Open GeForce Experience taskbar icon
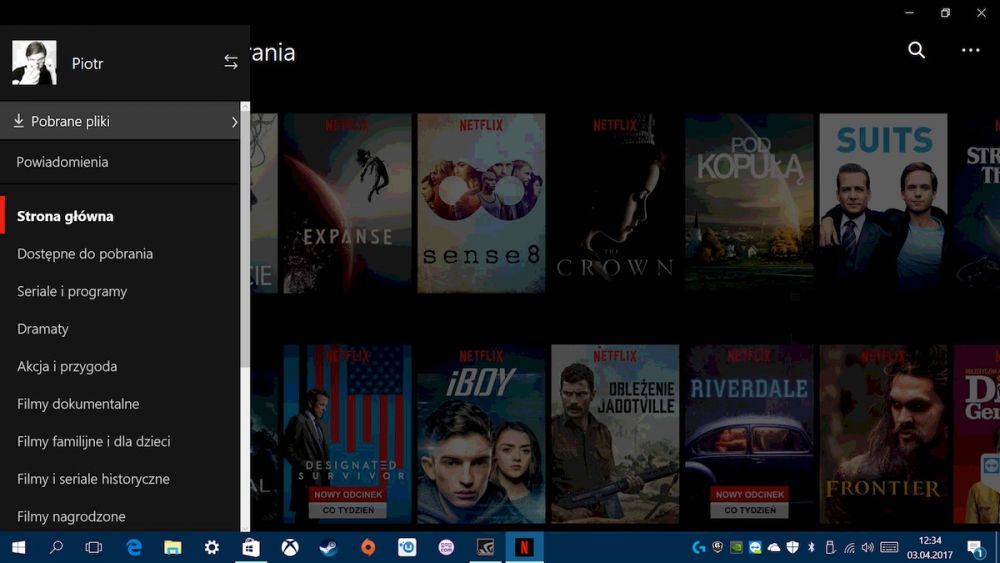 [x=485, y=547]
